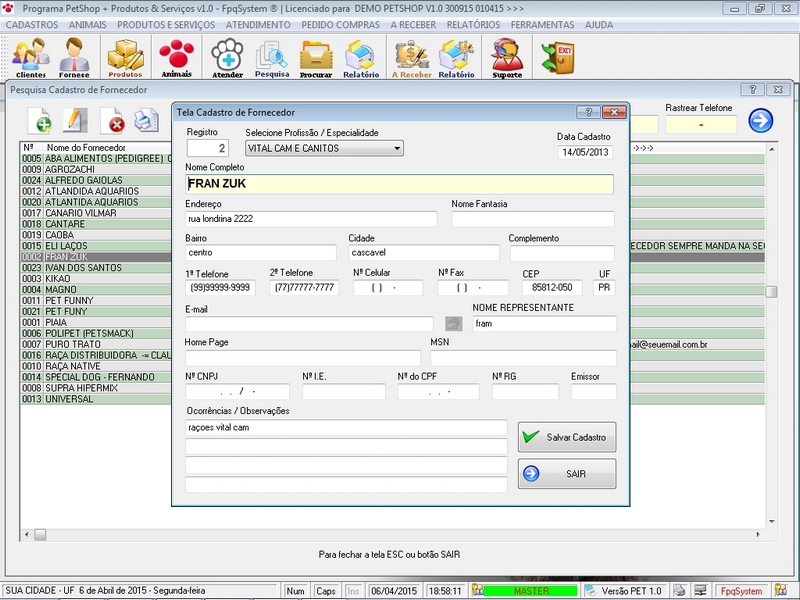Click the Produtos toolbar icon
The image size is (800, 600).
(126, 56)
